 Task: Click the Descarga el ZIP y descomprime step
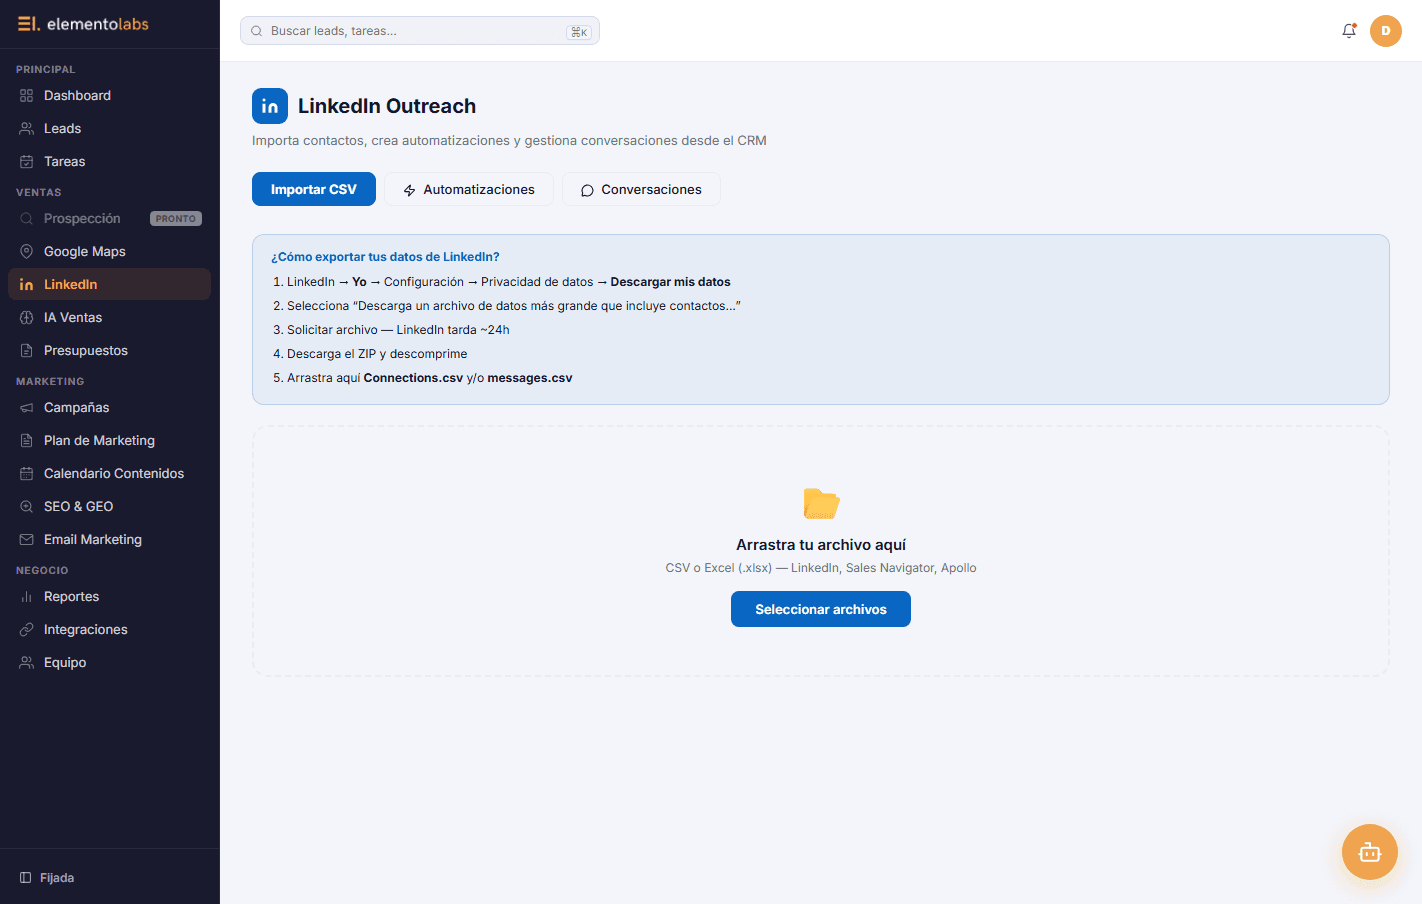point(377,354)
